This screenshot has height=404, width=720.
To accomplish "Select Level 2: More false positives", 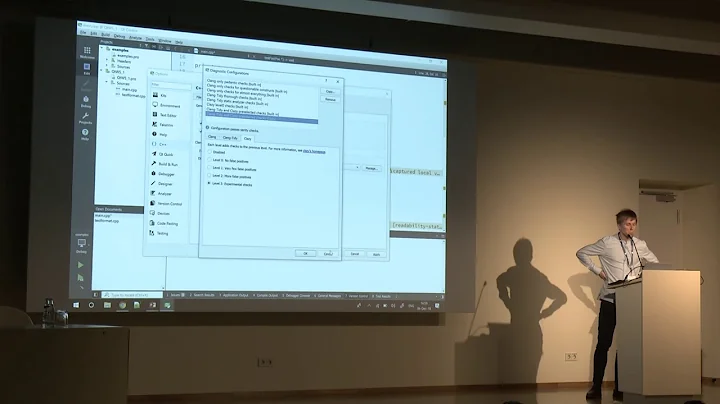I will 209,176.
